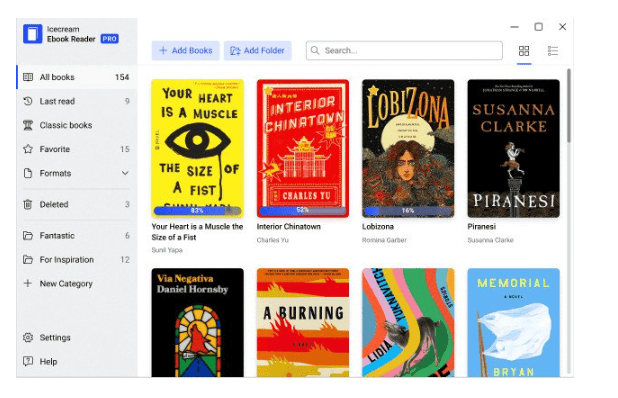This screenshot has height=398, width=618.
Task: Switch to grid thumbnail view
Action: coord(524,51)
